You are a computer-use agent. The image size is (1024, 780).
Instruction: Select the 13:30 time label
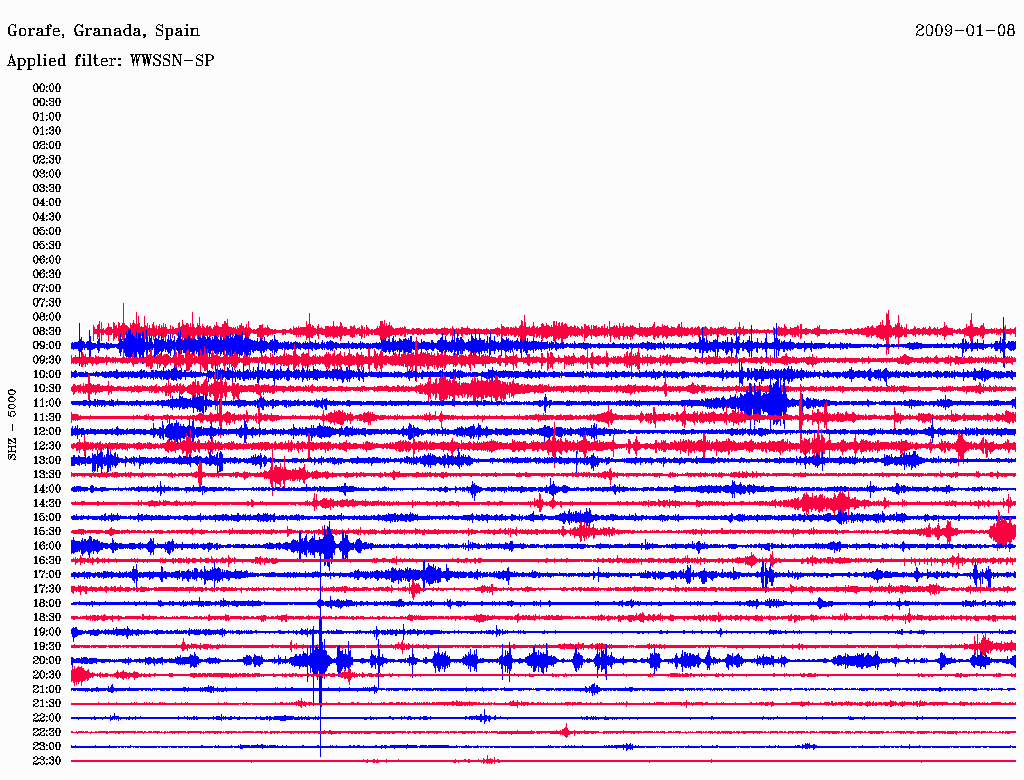click(46, 474)
